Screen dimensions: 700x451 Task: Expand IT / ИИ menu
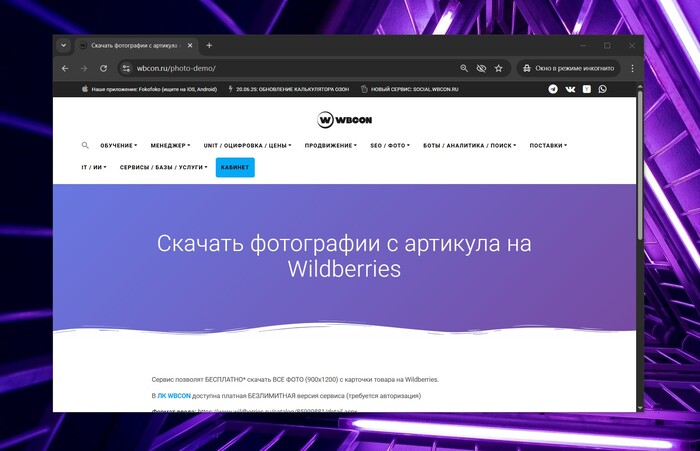(94, 167)
